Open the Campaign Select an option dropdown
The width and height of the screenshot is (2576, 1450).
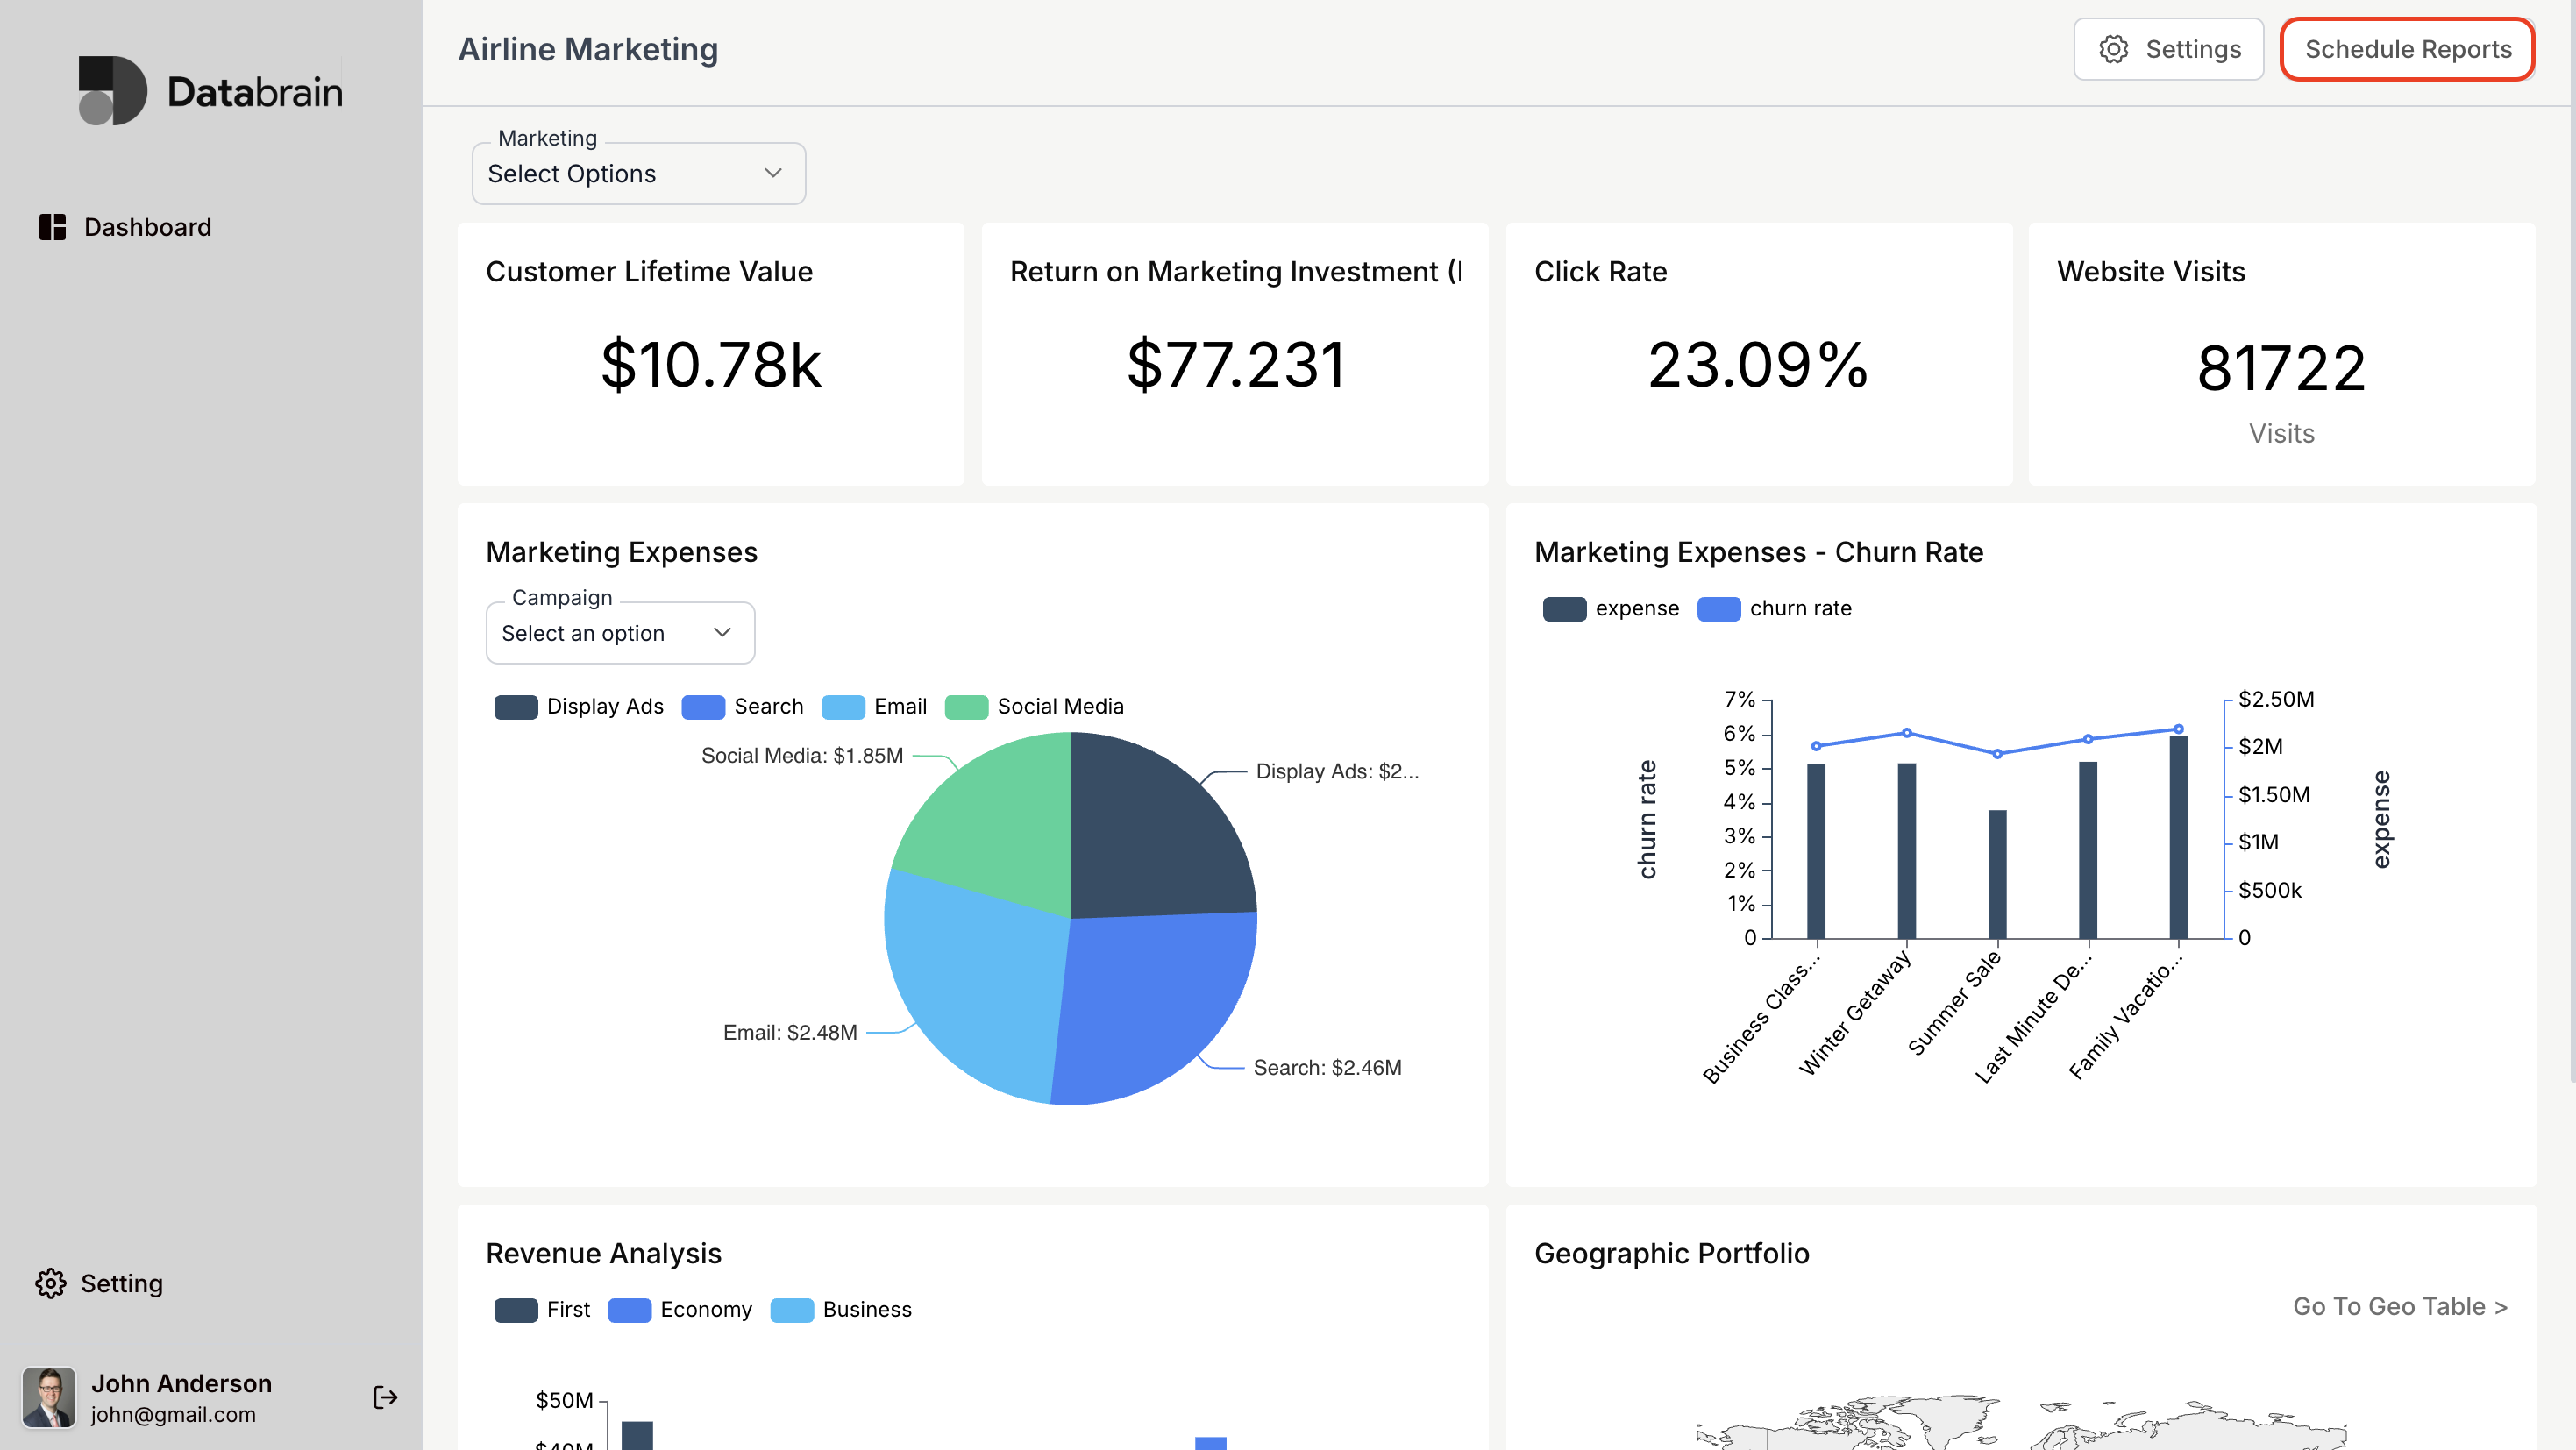click(x=619, y=633)
